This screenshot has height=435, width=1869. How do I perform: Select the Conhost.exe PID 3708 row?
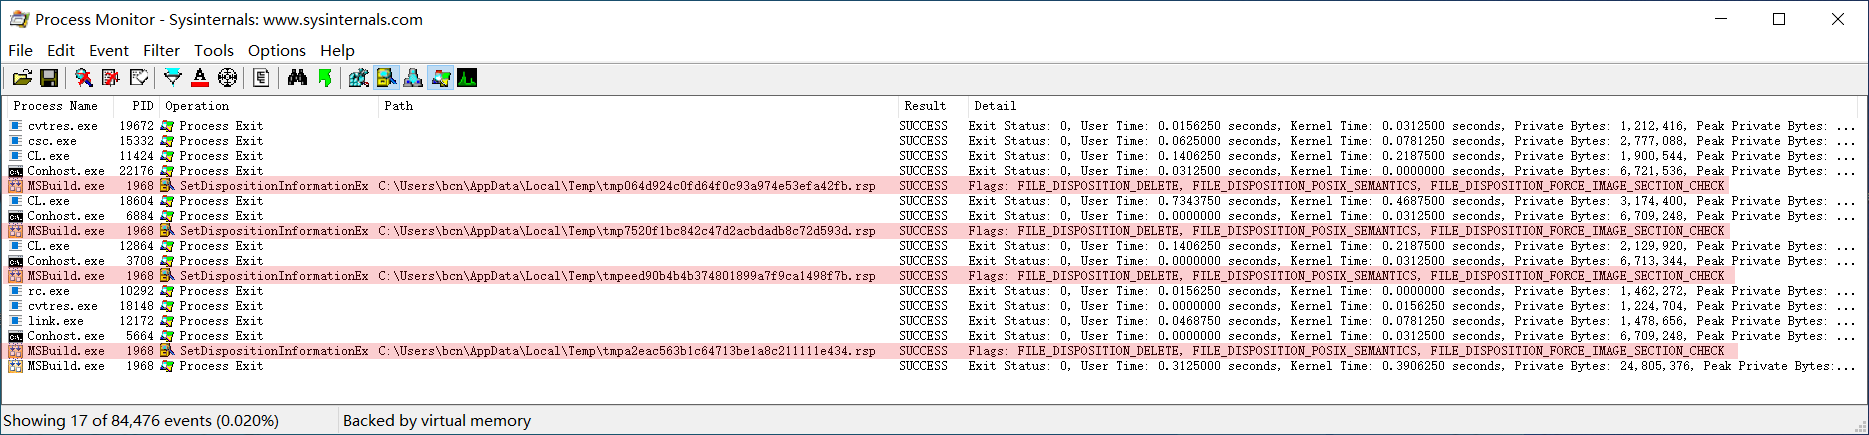[x=932, y=261]
